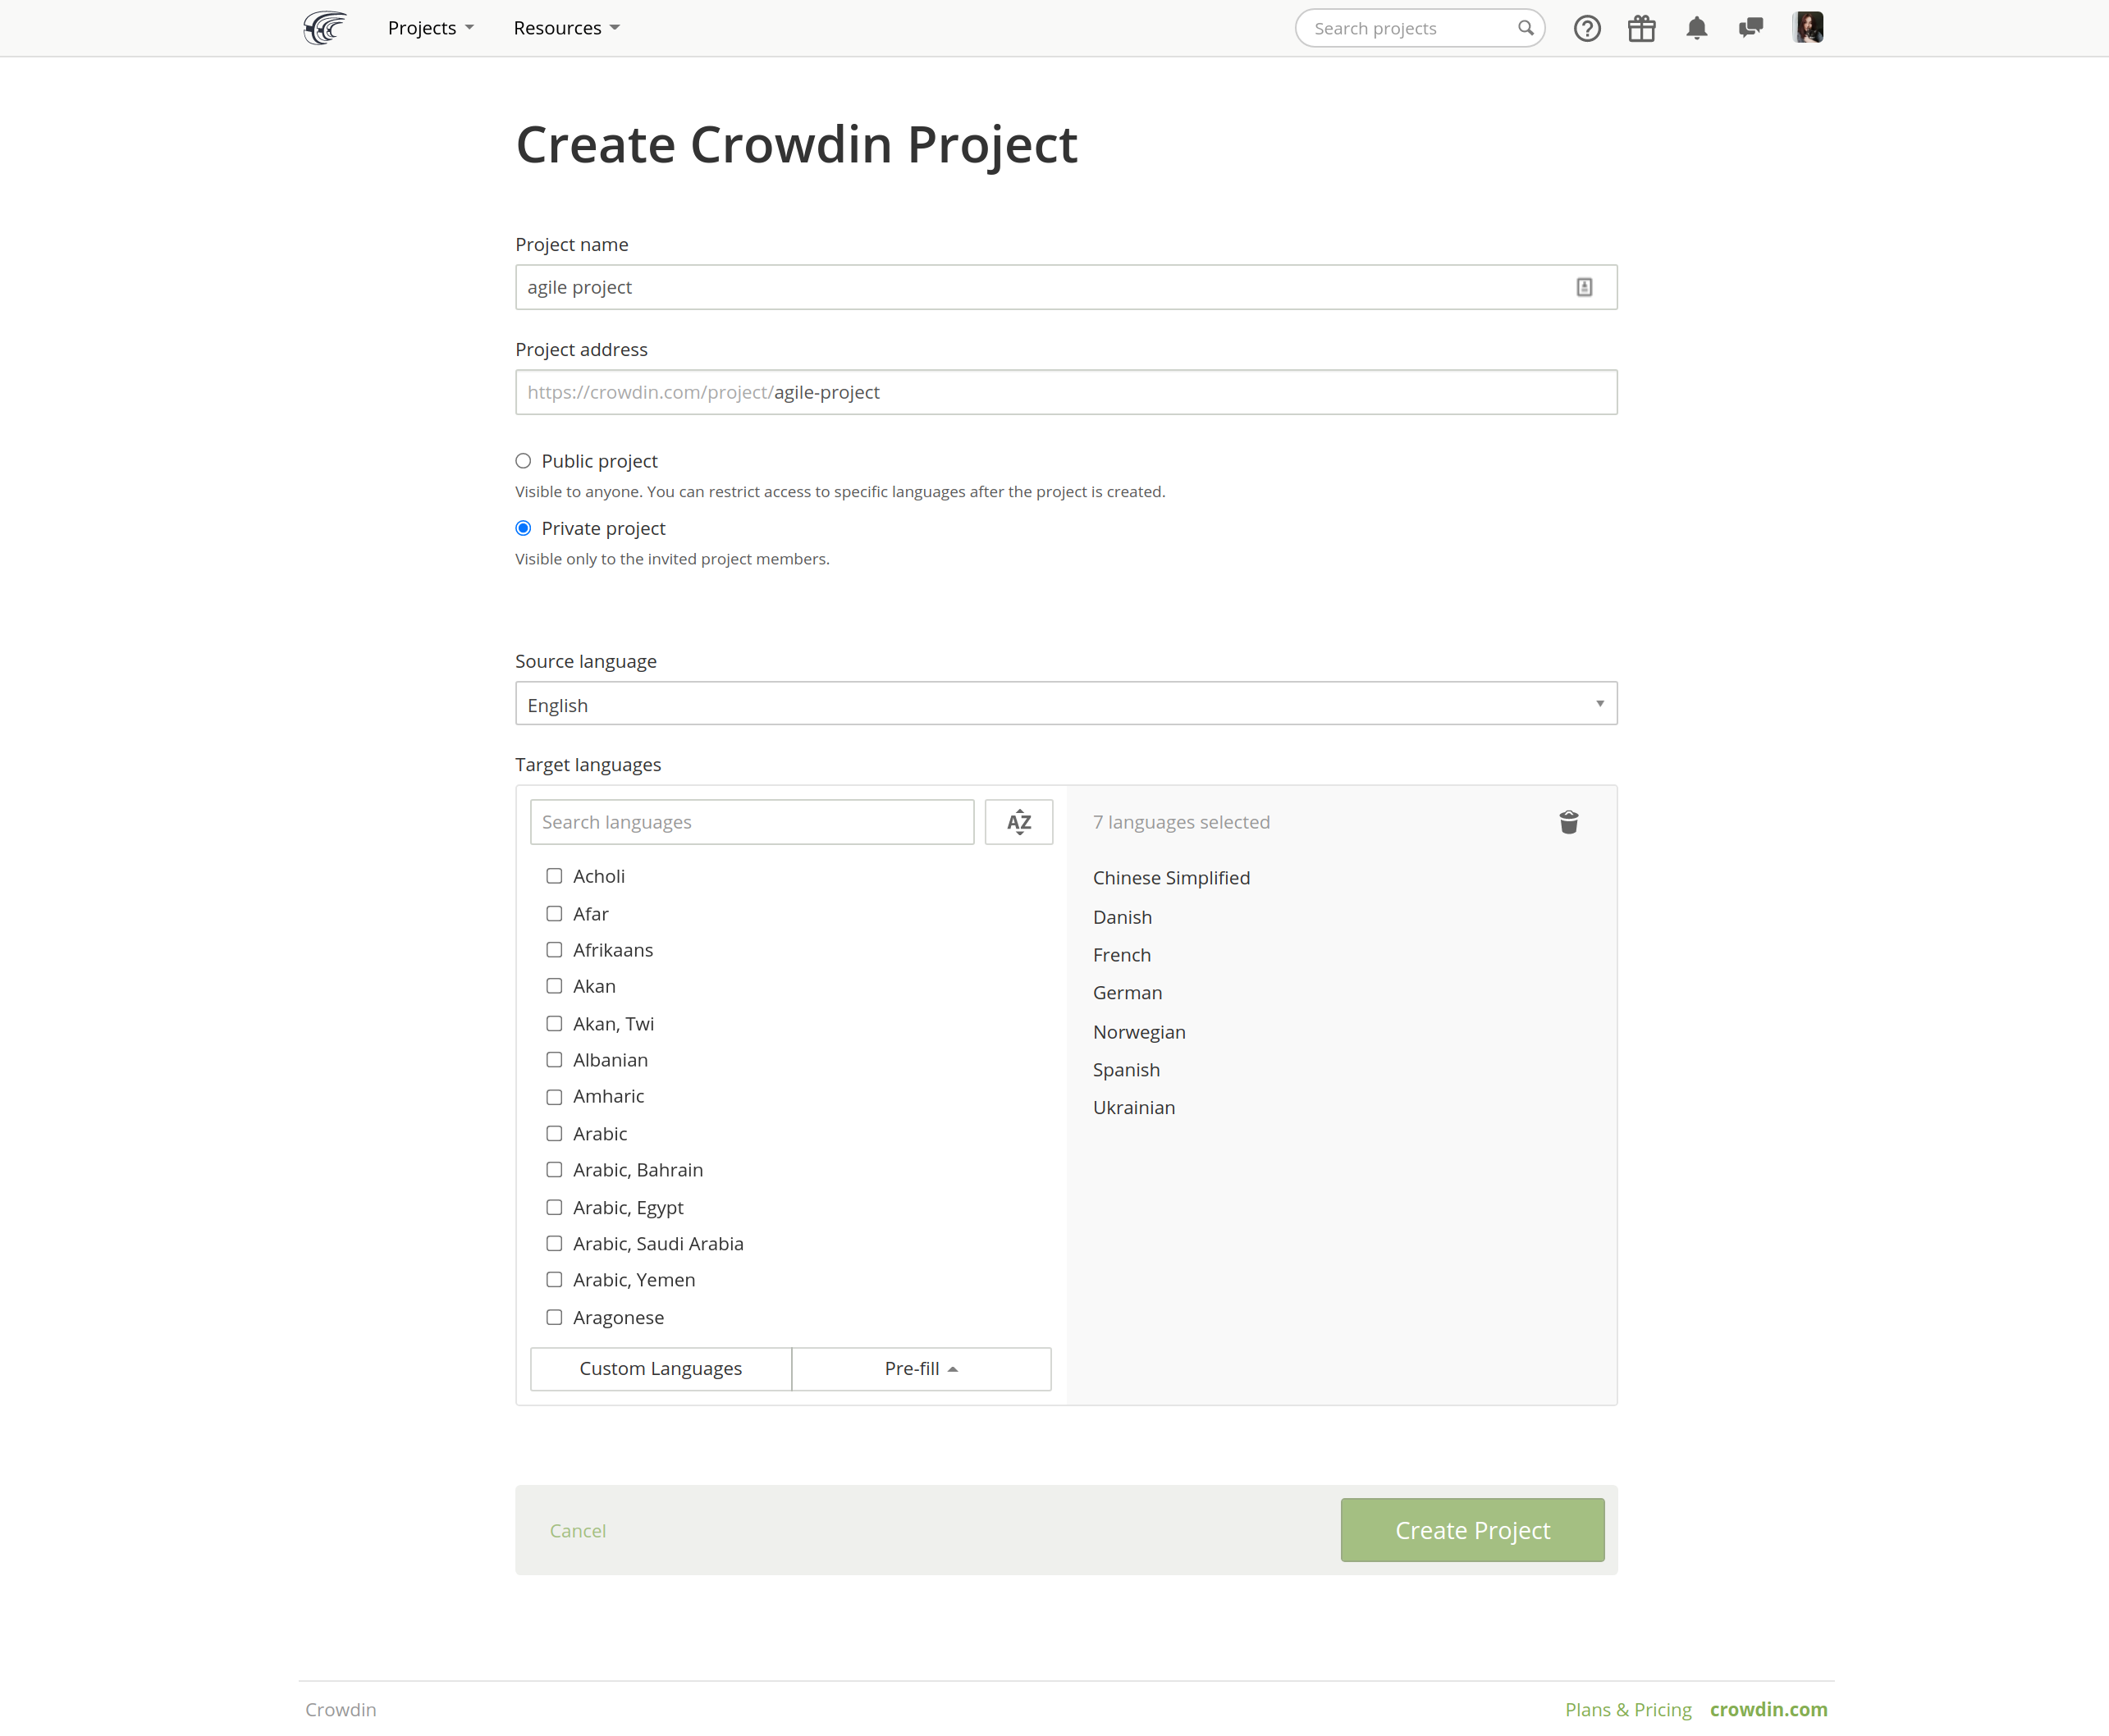The height and width of the screenshot is (1736, 2109).
Task: Click the Project address input field
Action: click(1065, 391)
